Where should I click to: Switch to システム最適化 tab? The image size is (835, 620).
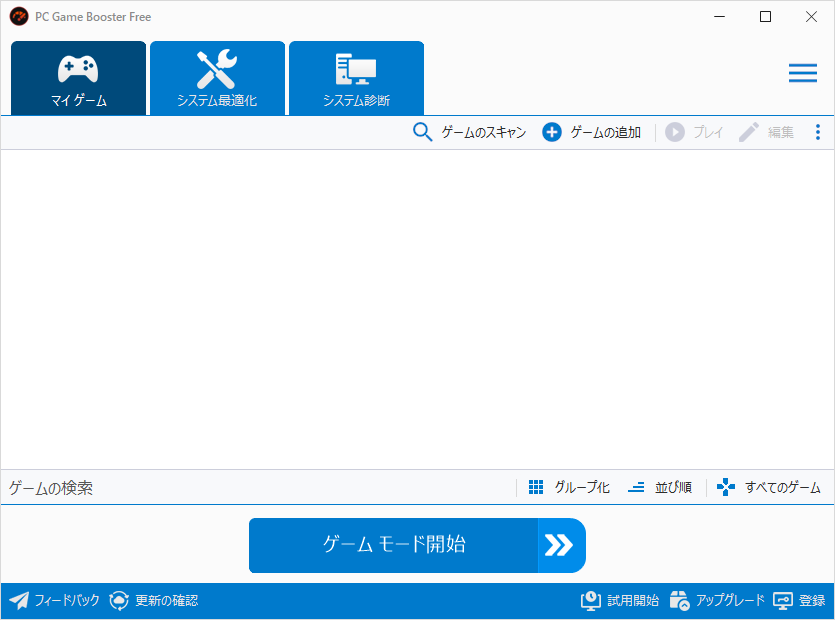pos(217,78)
